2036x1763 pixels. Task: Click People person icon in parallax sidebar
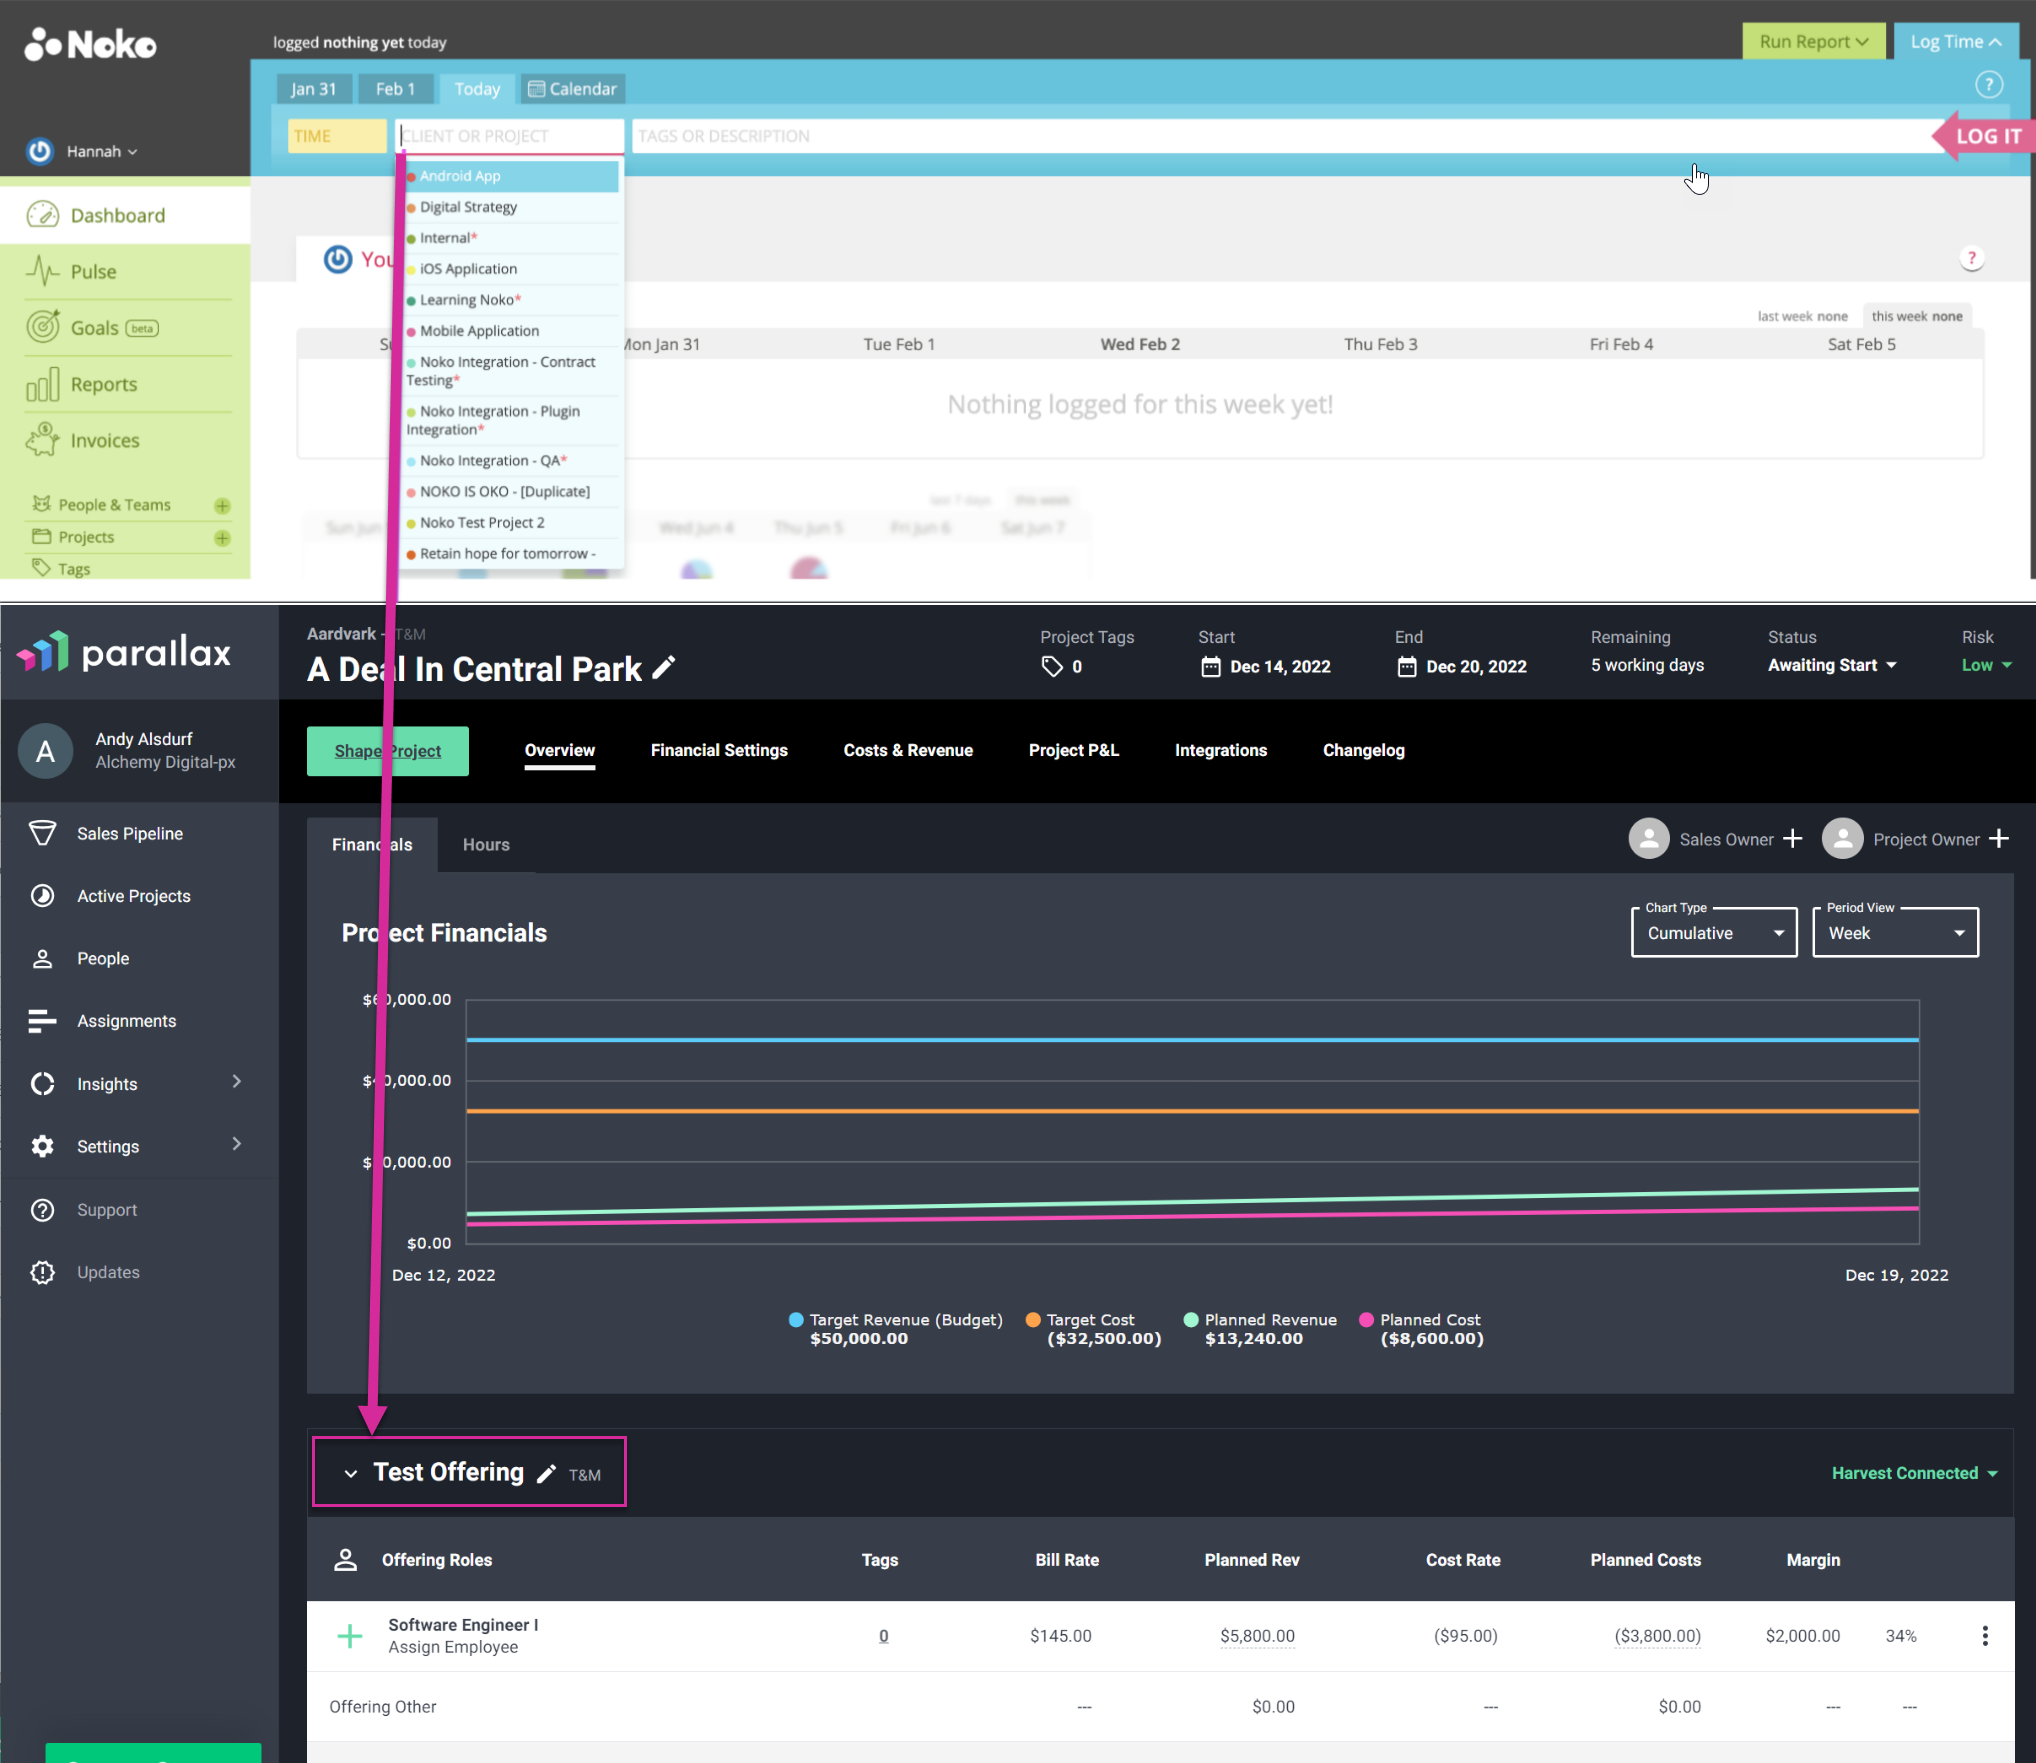(42, 958)
